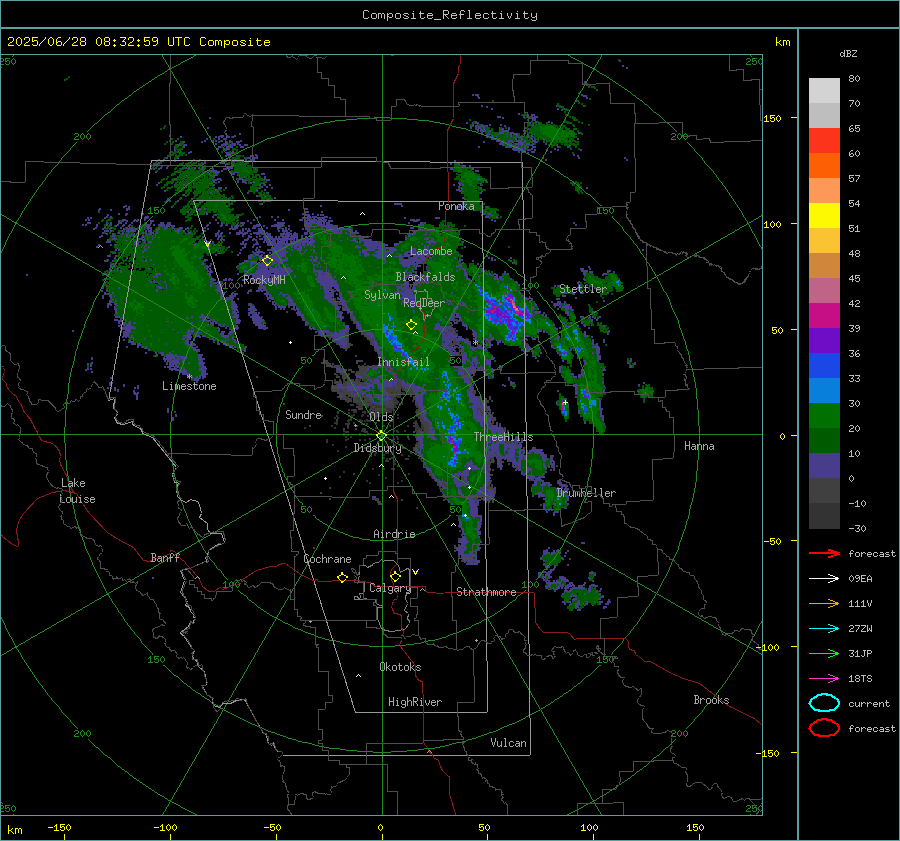
Task: Click the red forecast ellipse legend icon
Action: pos(824,727)
